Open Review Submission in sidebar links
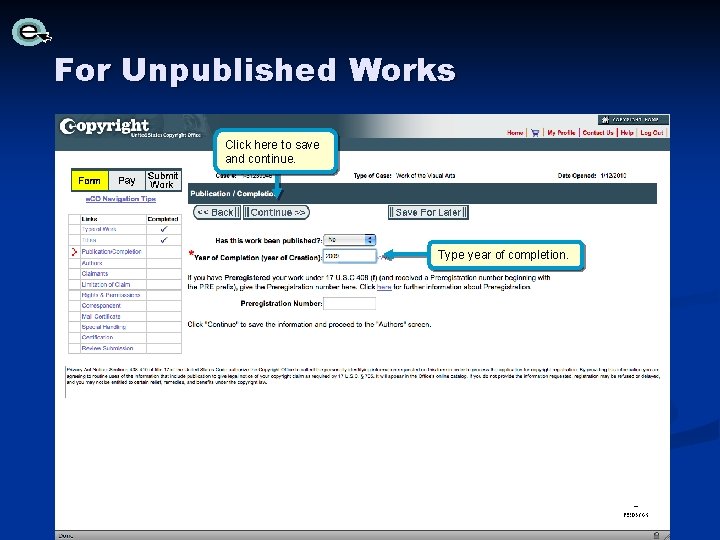 click(107, 348)
